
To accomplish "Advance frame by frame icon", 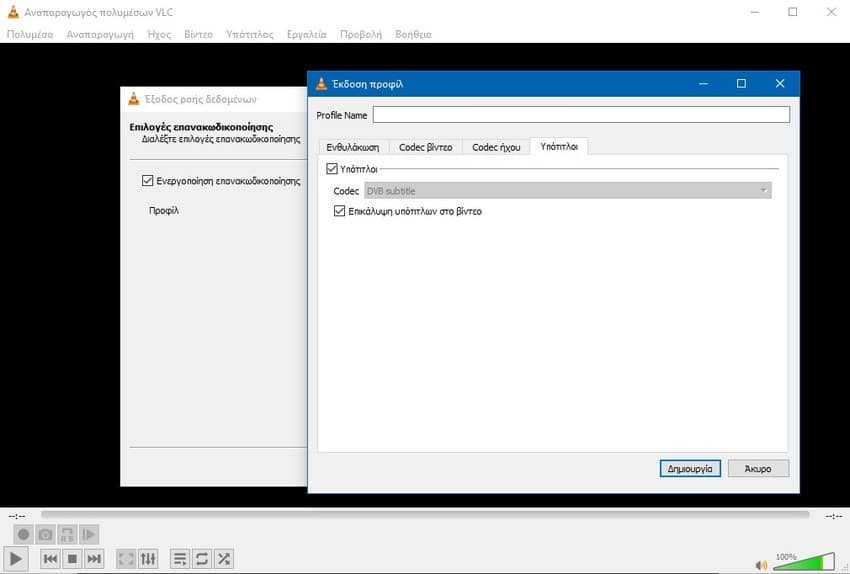I will (x=89, y=534).
